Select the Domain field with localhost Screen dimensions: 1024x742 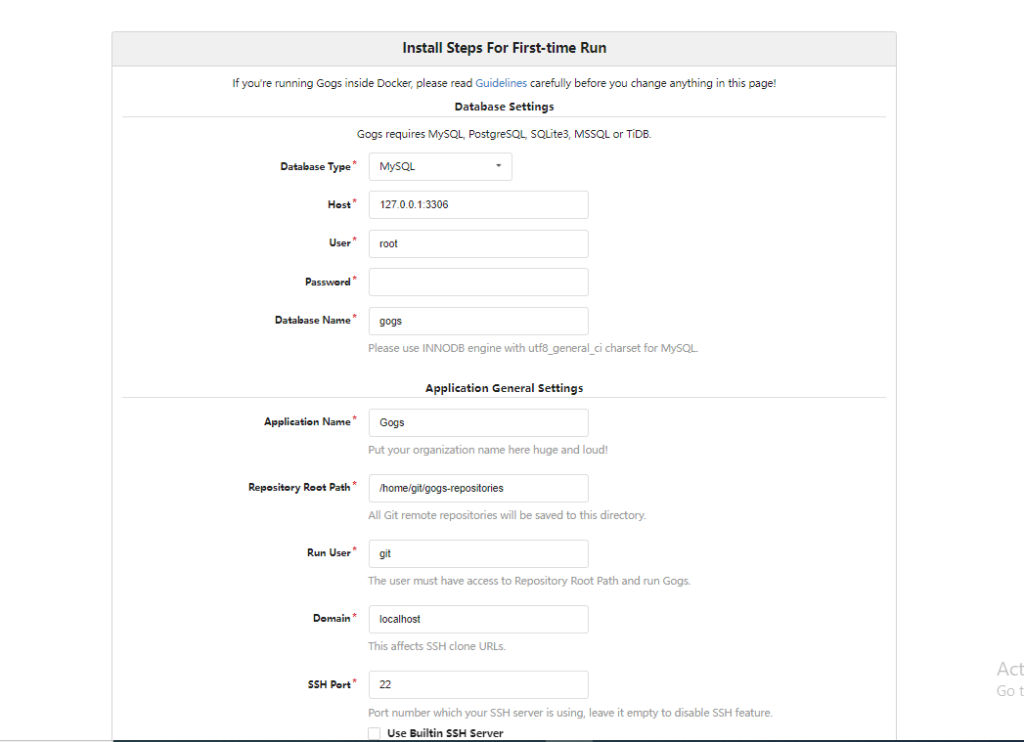point(478,619)
